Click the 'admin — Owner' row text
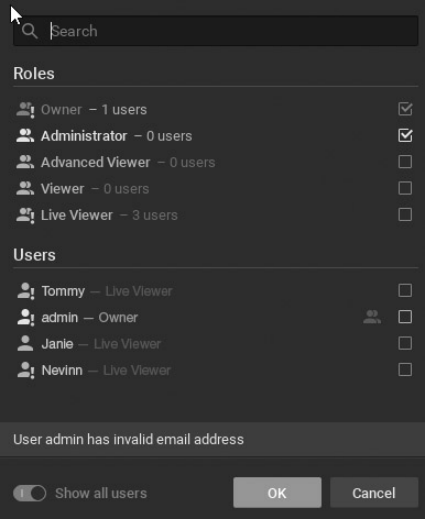The image size is (425, 519). point(90,317)
